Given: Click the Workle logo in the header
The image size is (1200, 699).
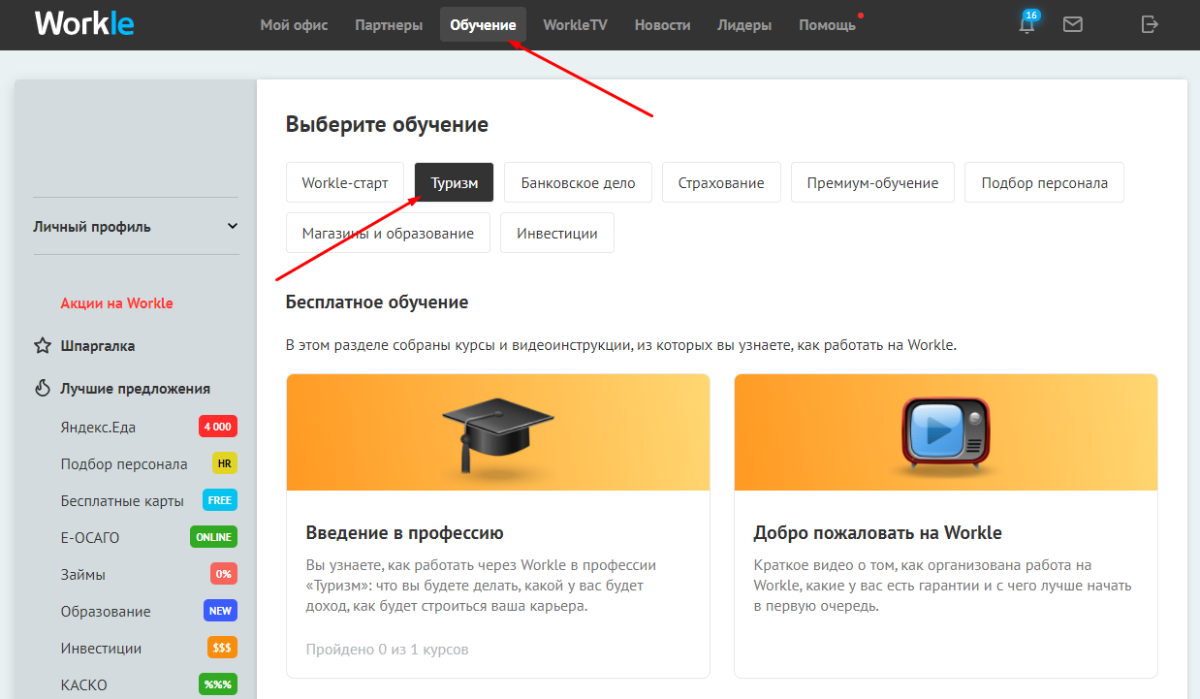Looking at the screenshot, I should (84, 23).
